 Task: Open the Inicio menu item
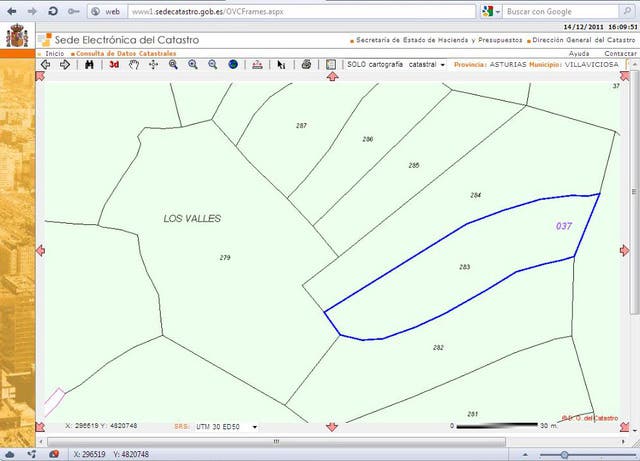pos(54,52)
